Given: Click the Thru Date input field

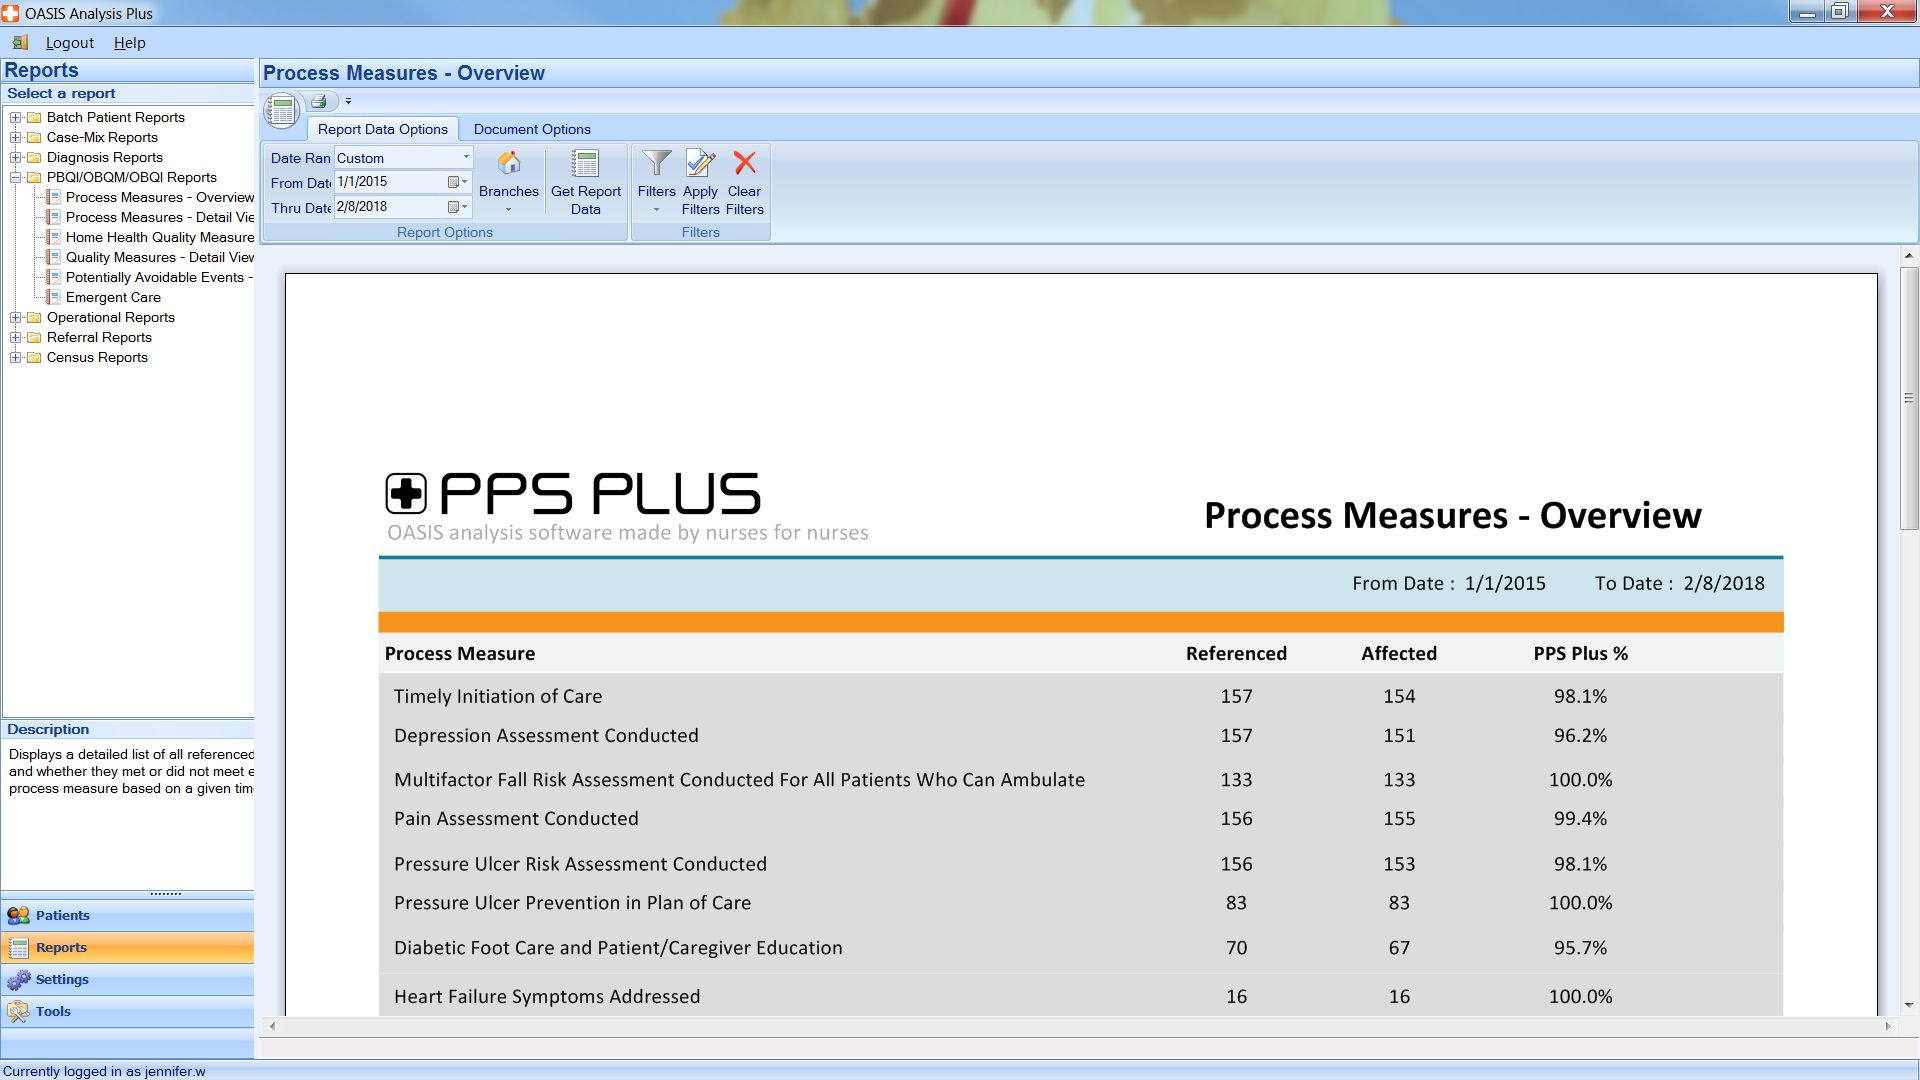Looking at the screenshot, I should coord(388,207).
